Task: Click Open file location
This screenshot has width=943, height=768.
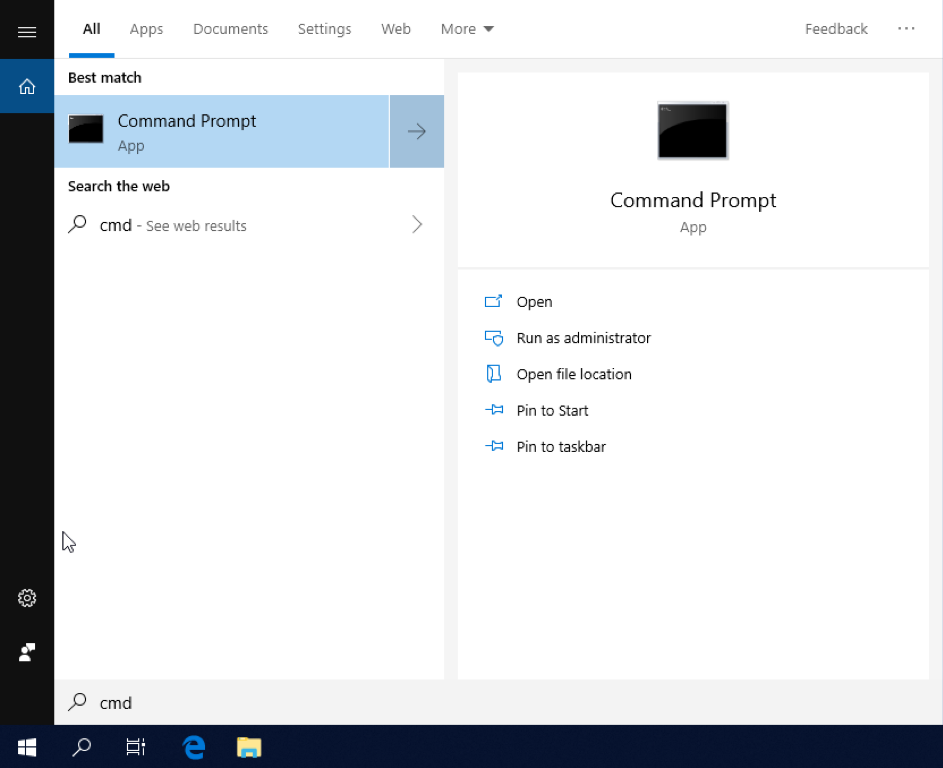Action: [574, 374]
